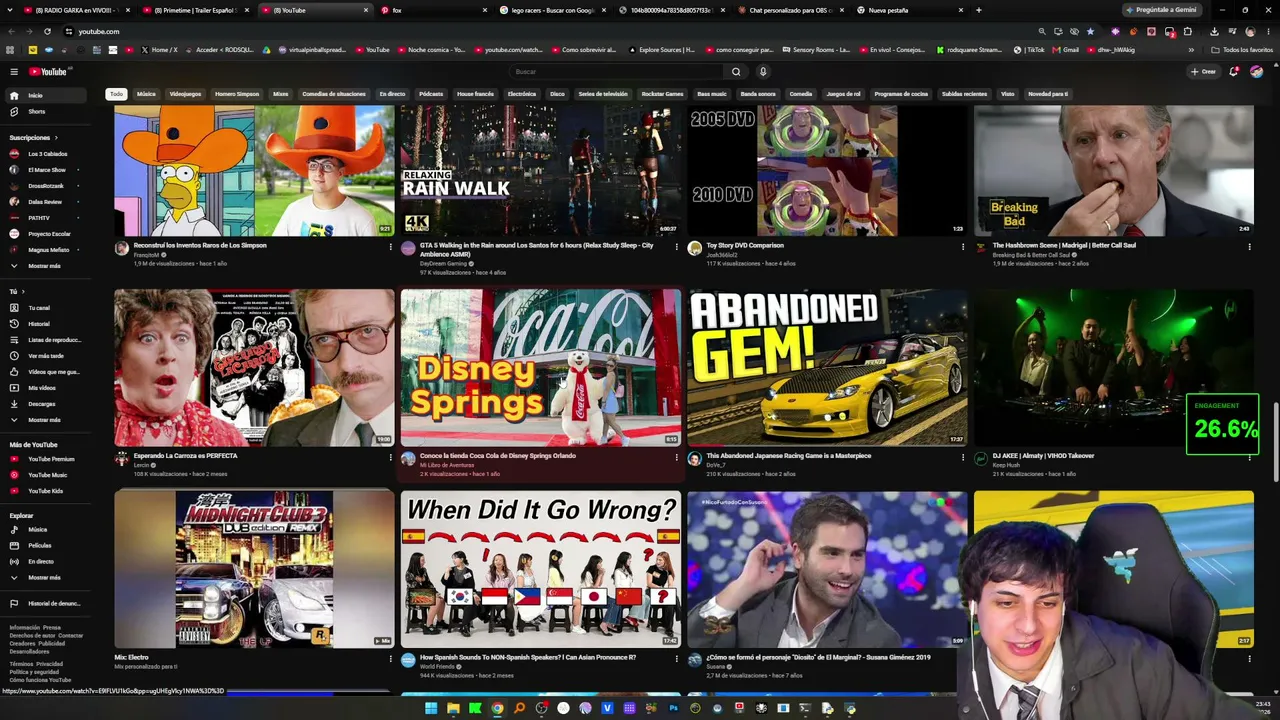Show hidden bookmarks with the overflow chevron
The image size is (1280, 720).
(x=1191, y=50)
